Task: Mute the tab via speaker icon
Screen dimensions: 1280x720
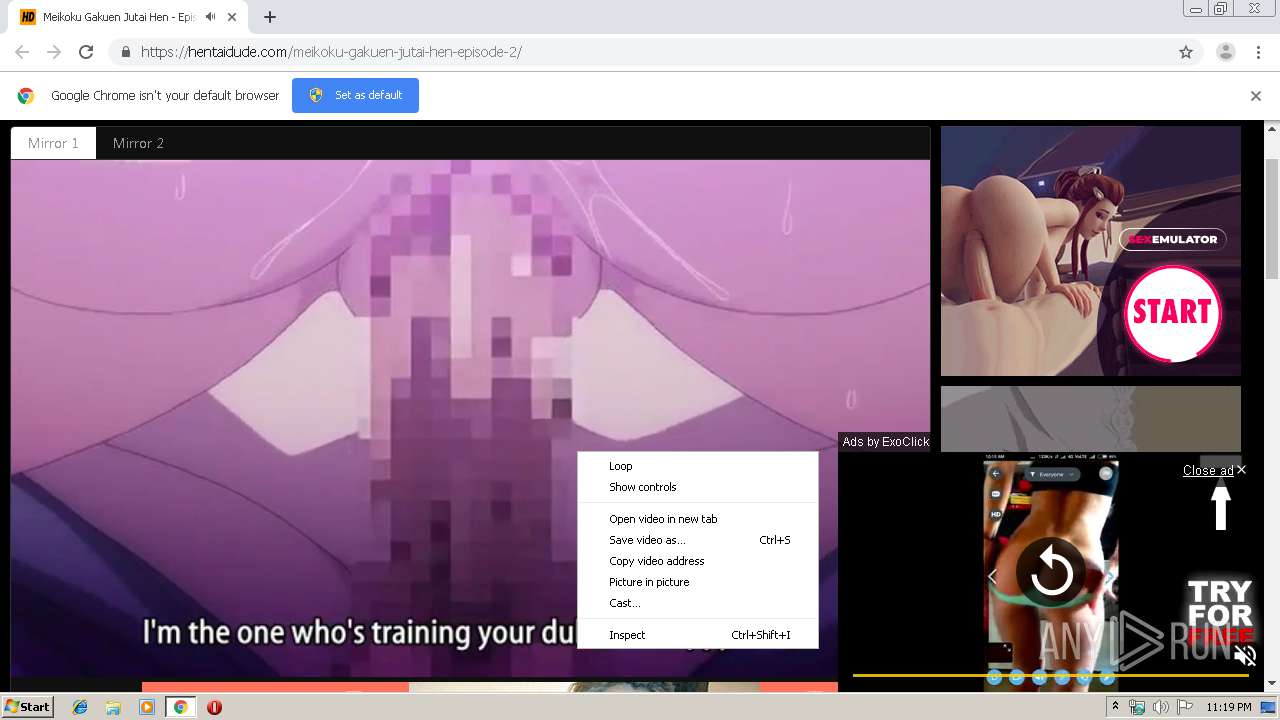Action: coord(210,17)
